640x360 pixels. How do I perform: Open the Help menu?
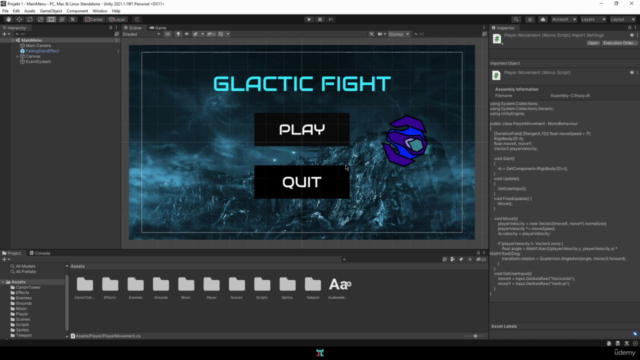(x=116, y=11)
